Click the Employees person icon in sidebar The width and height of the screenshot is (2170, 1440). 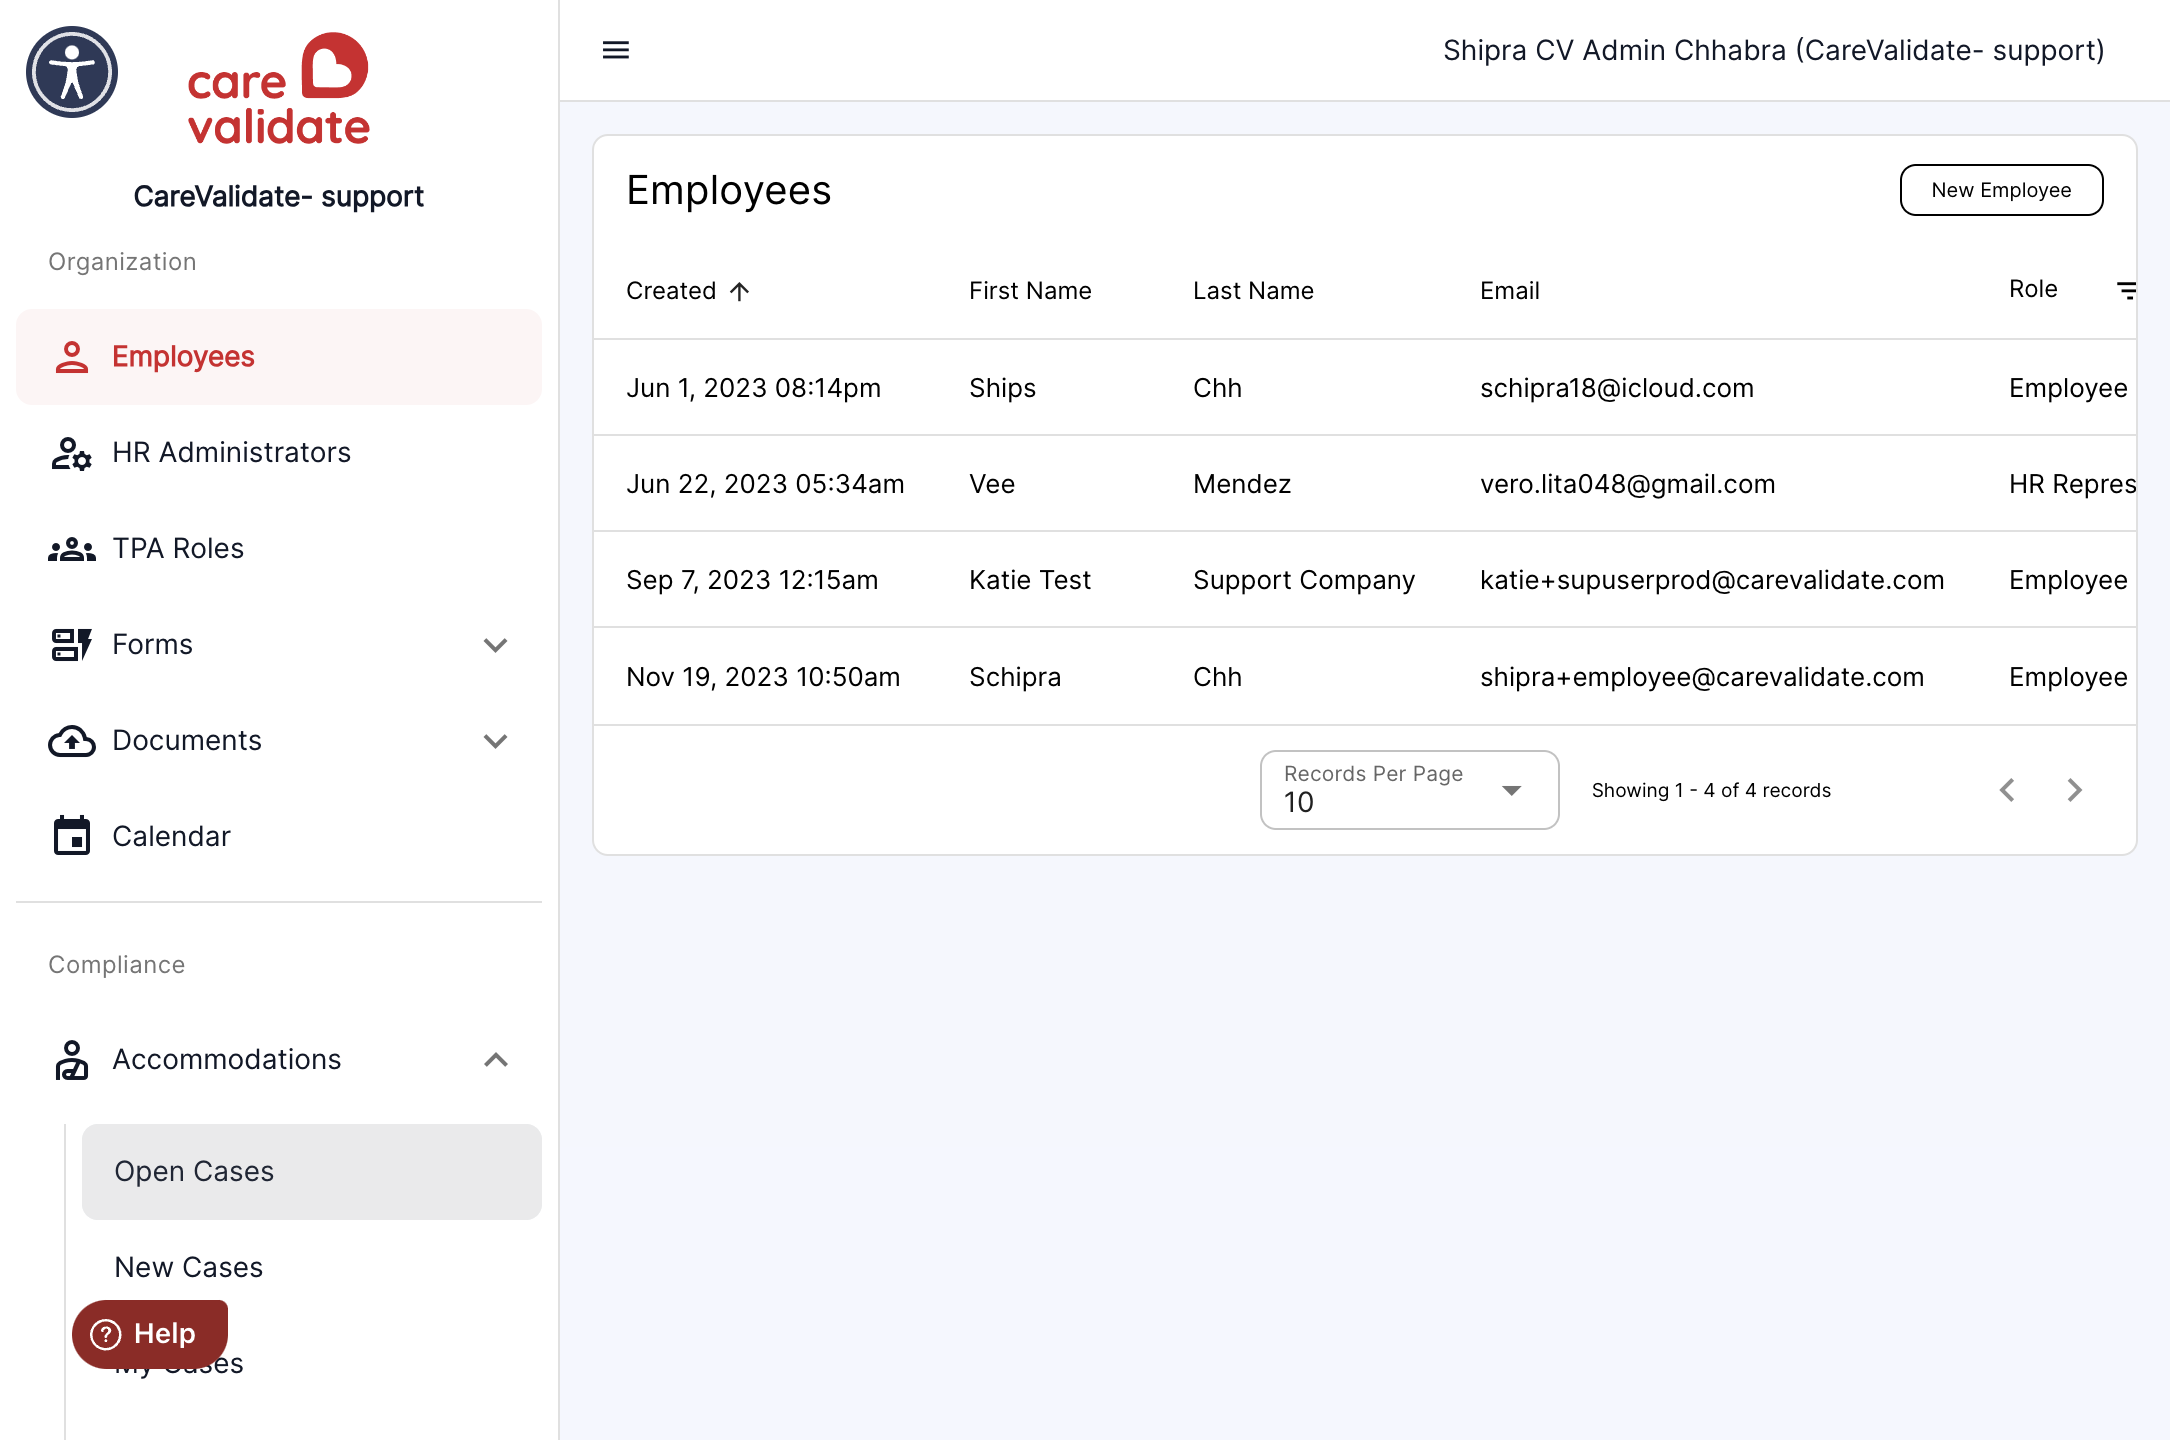pos(72,357)
